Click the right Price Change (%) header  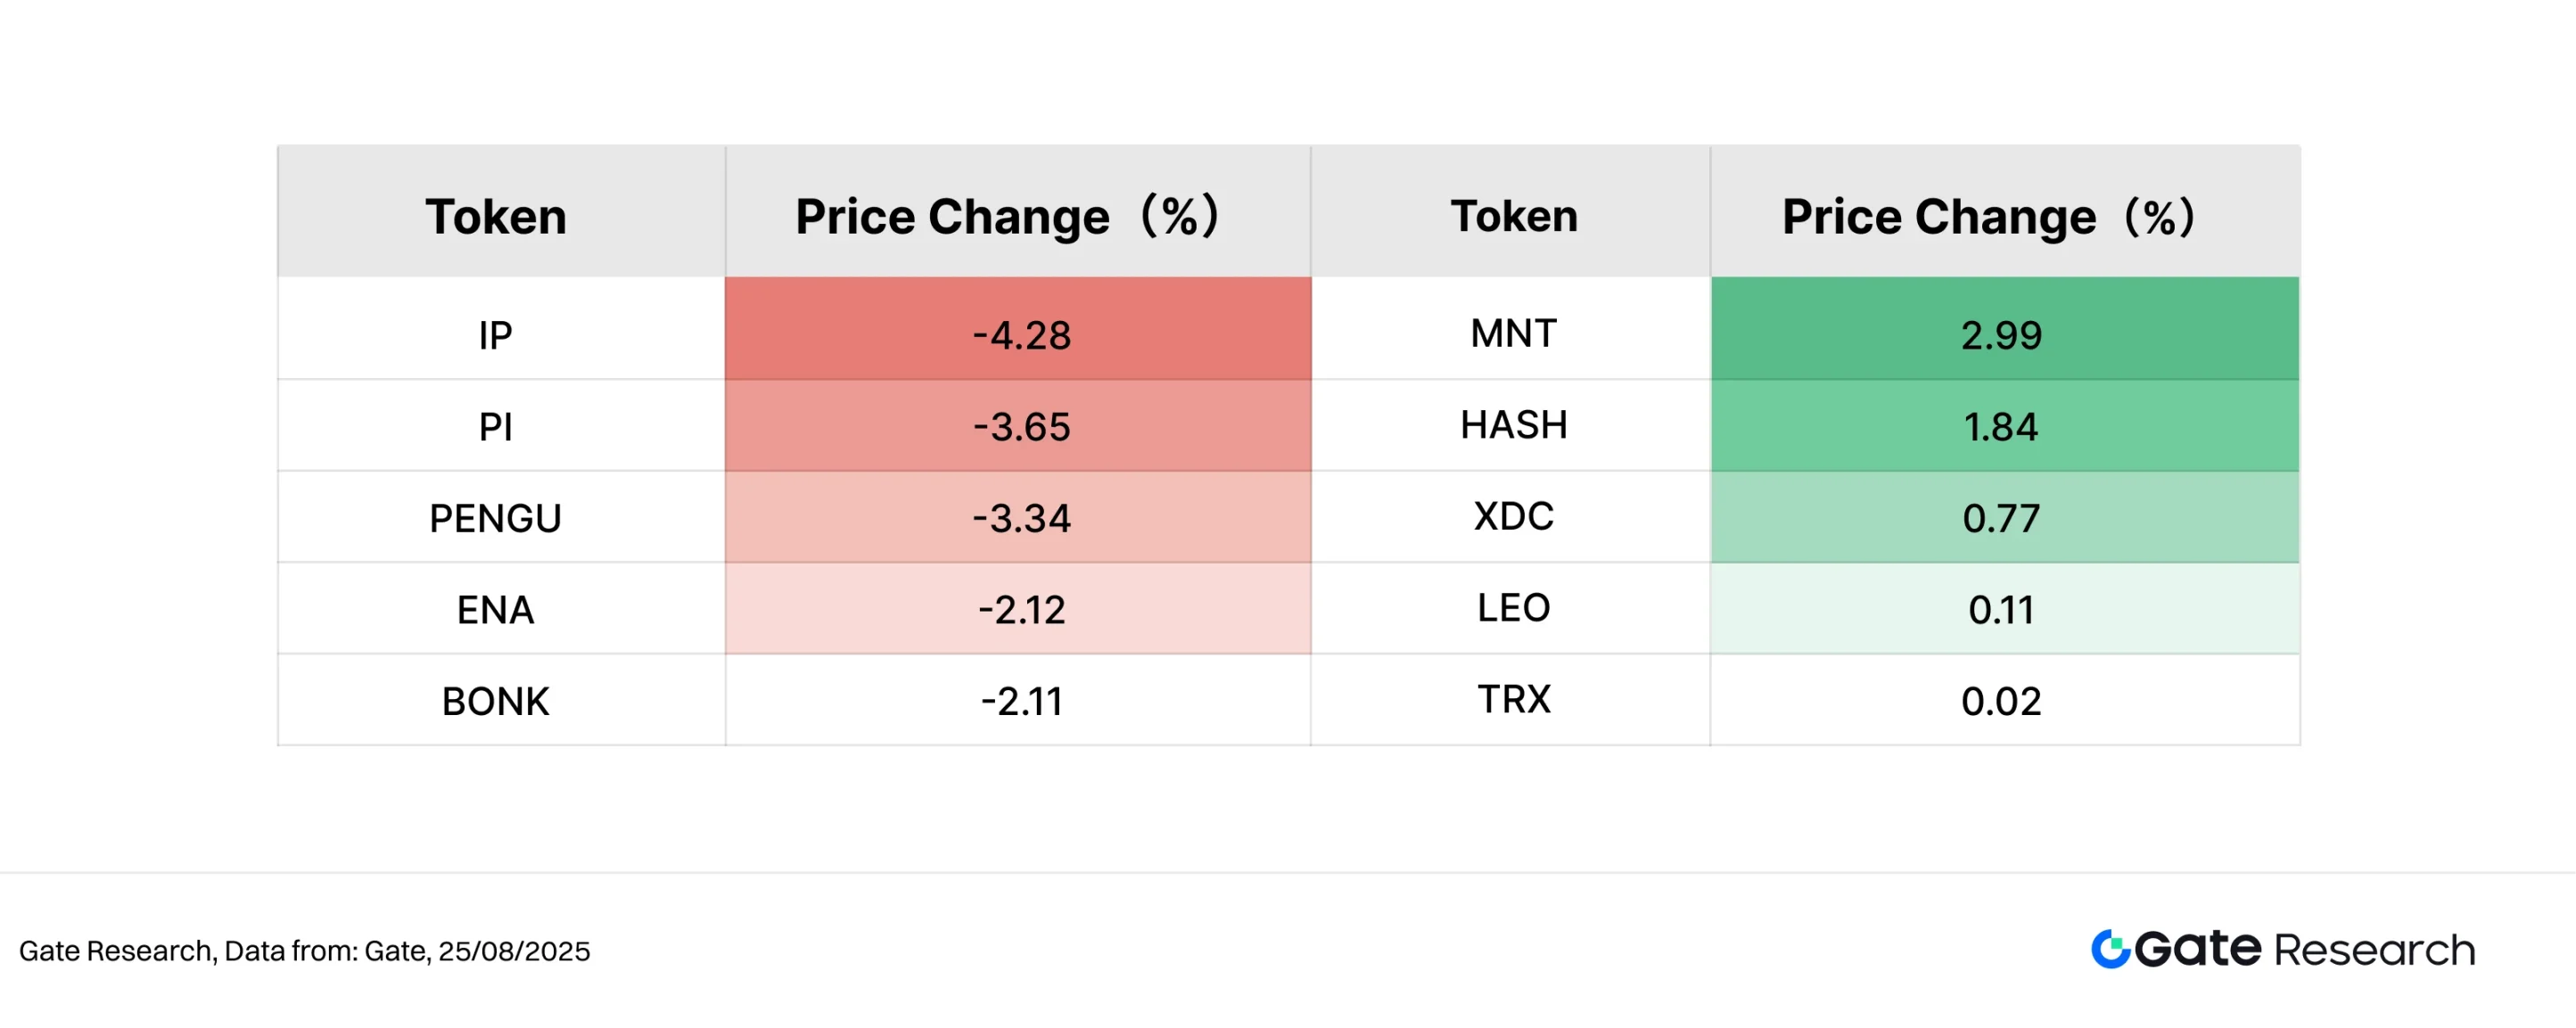coord(1988,216)
